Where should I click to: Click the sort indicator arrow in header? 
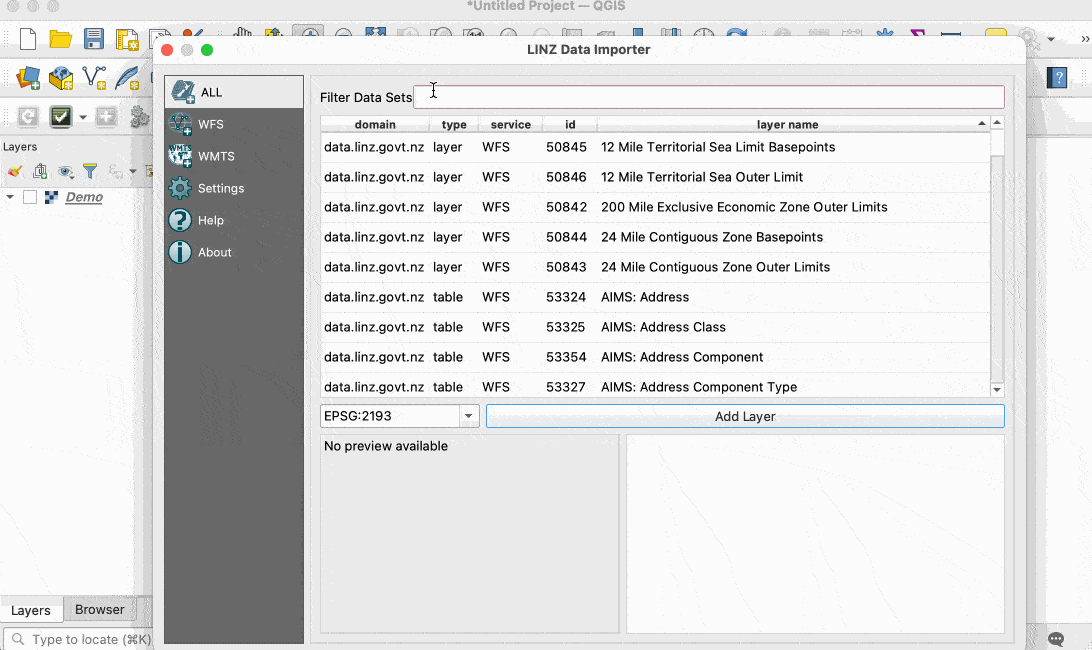[x=982, y=123]
